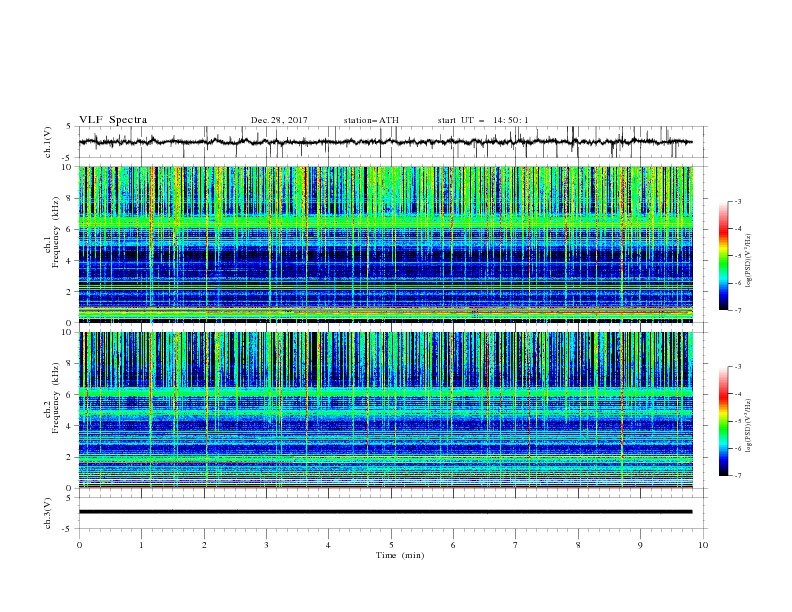Click the ch.1 frequency tick label "8"

(x=69, y=198)
